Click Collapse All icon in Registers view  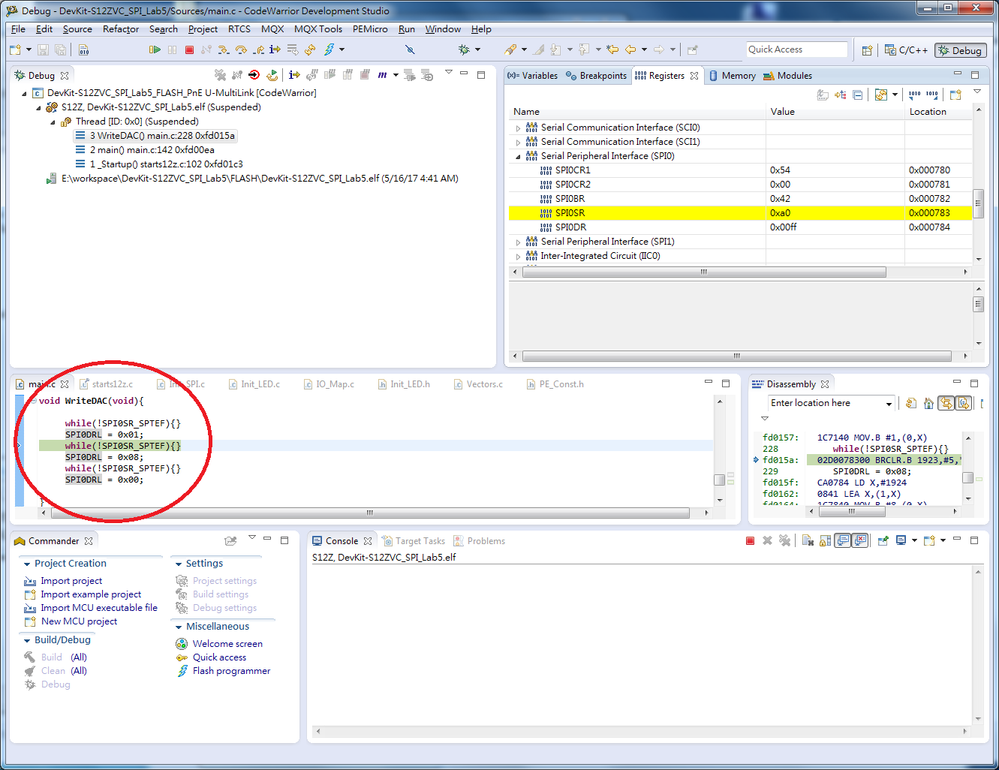(858, 95)
